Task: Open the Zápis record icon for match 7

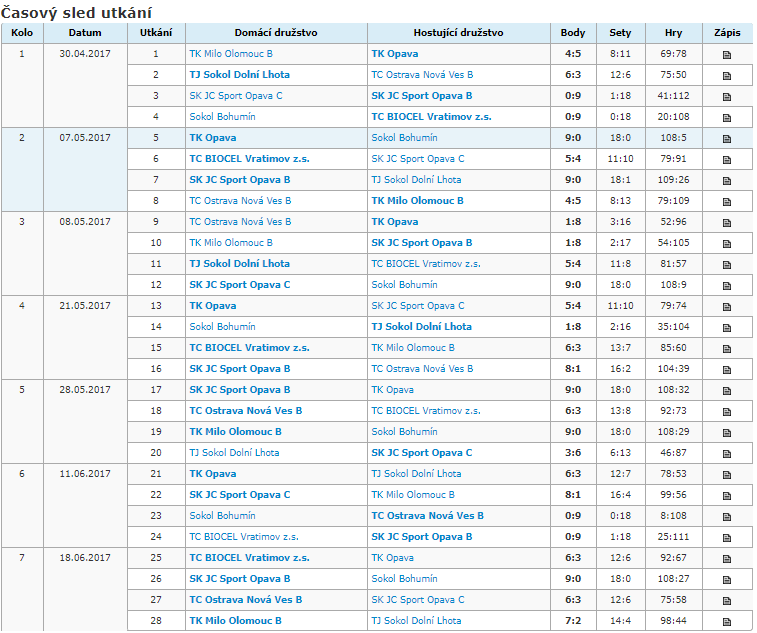Action: [x=727, y=181]
